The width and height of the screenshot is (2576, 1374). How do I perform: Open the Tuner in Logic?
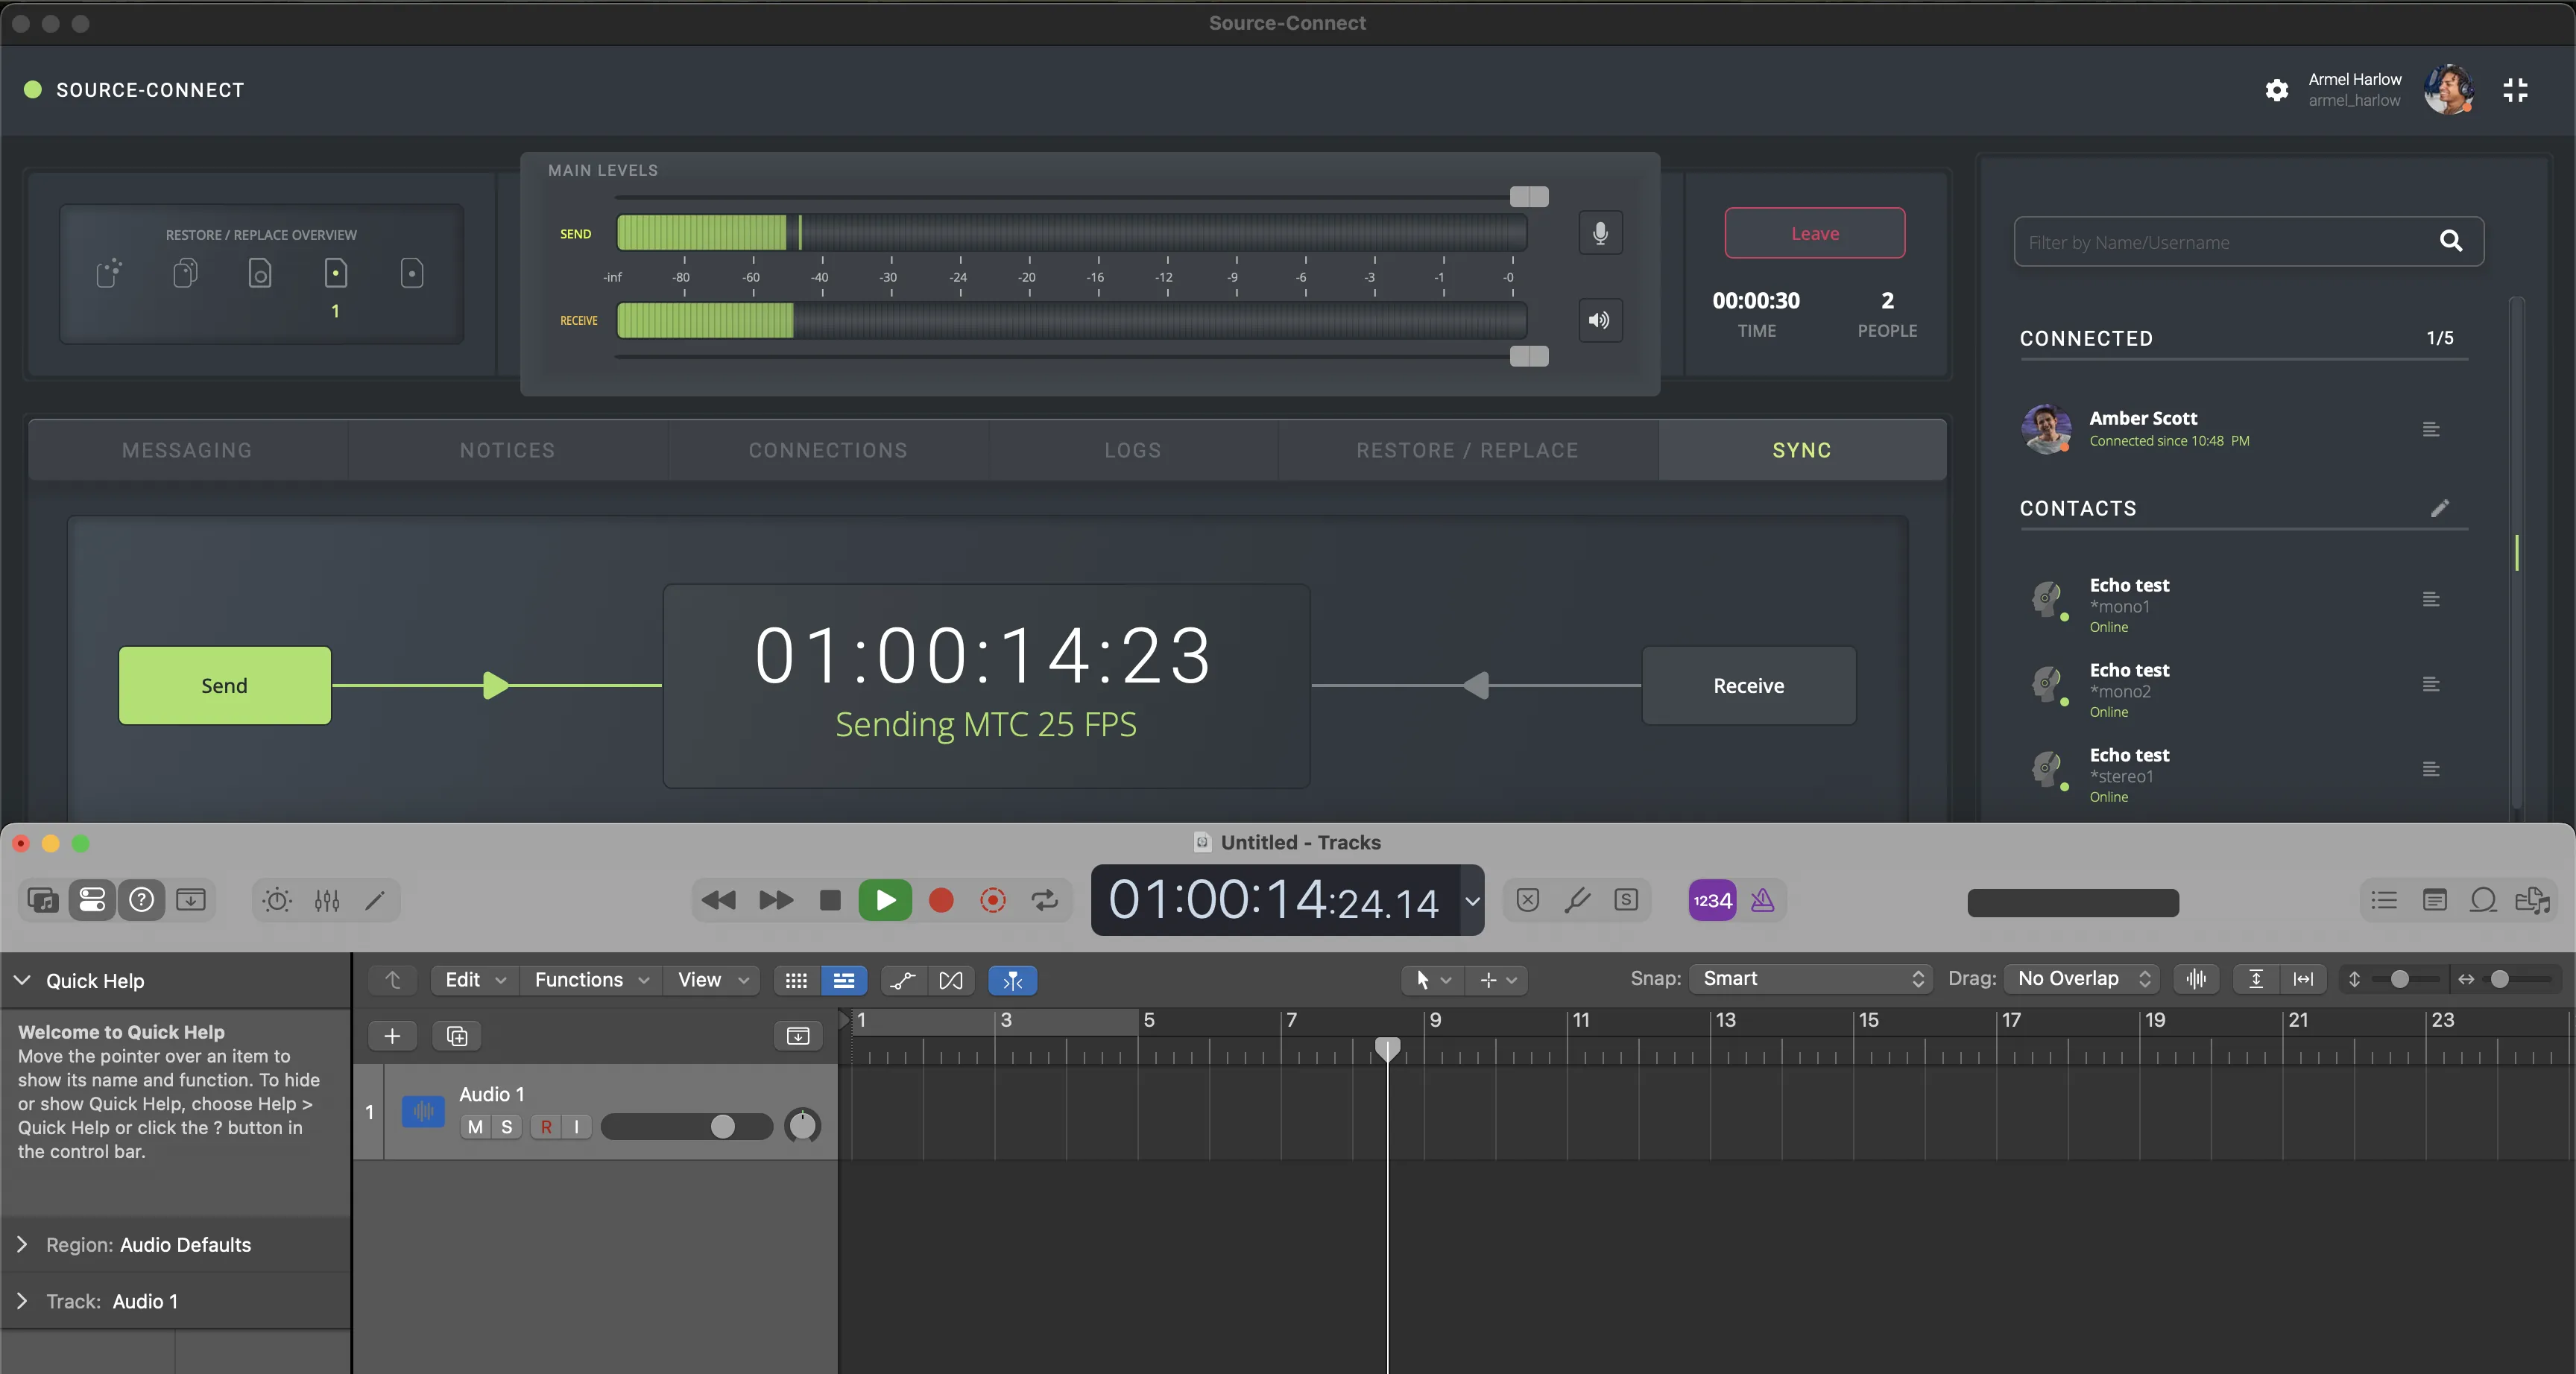click(x=1577, y=899)
